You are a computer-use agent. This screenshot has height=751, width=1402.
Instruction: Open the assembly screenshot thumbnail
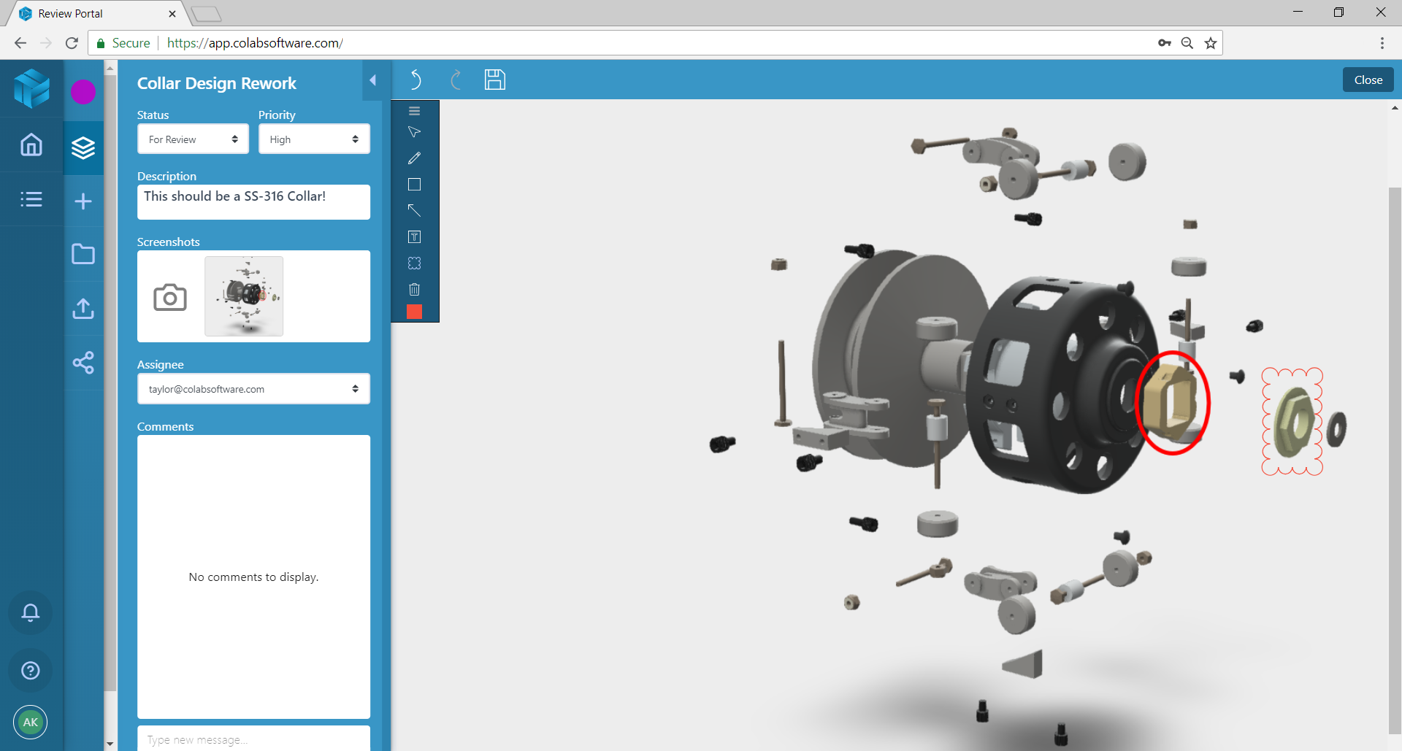click(244, 296)
